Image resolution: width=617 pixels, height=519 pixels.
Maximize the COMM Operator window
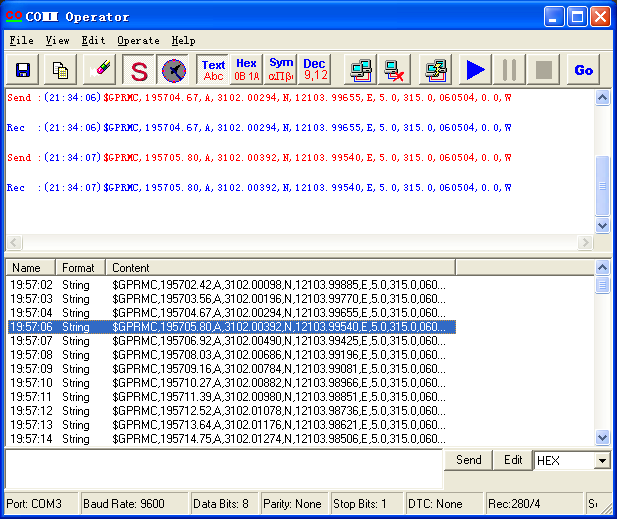tap(577, 17)
